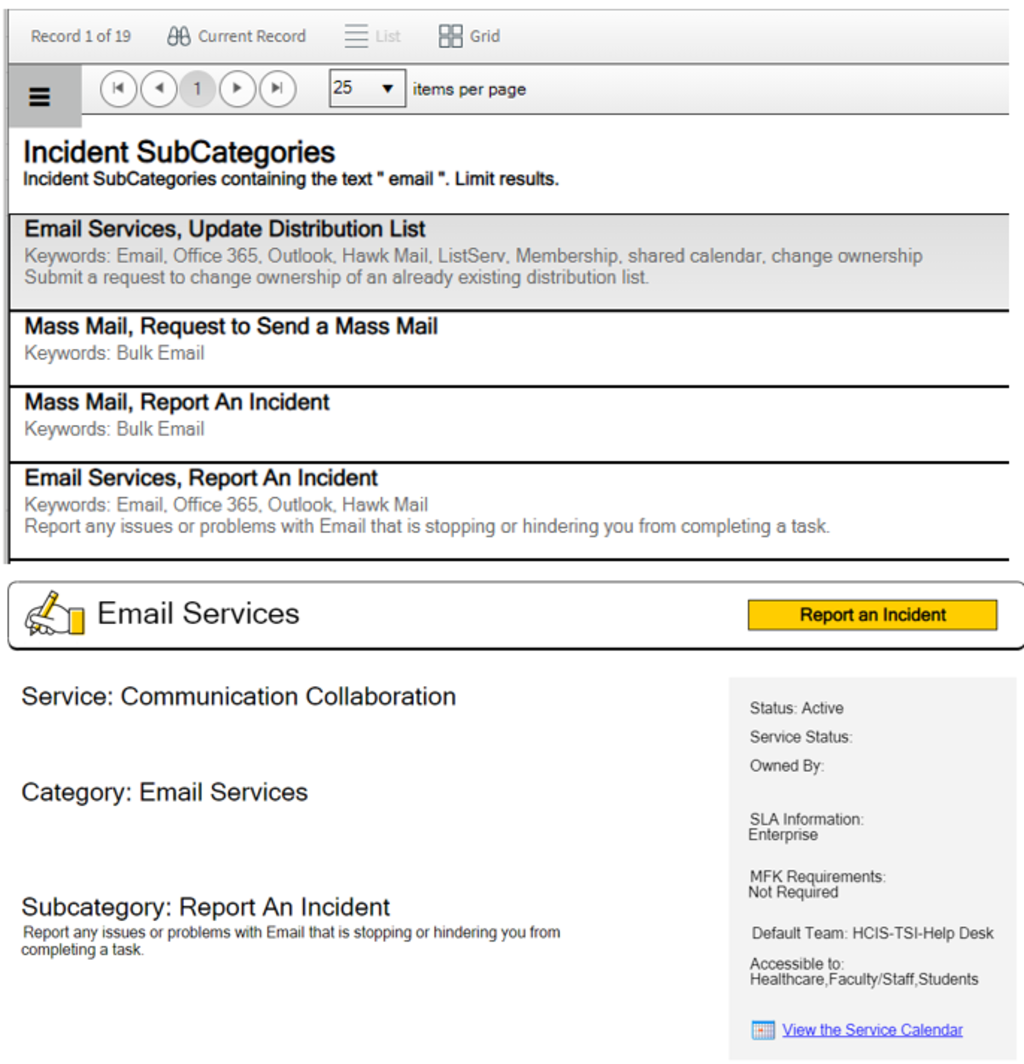
Task: Go to the next page of records
Action: tap(237, 89)
